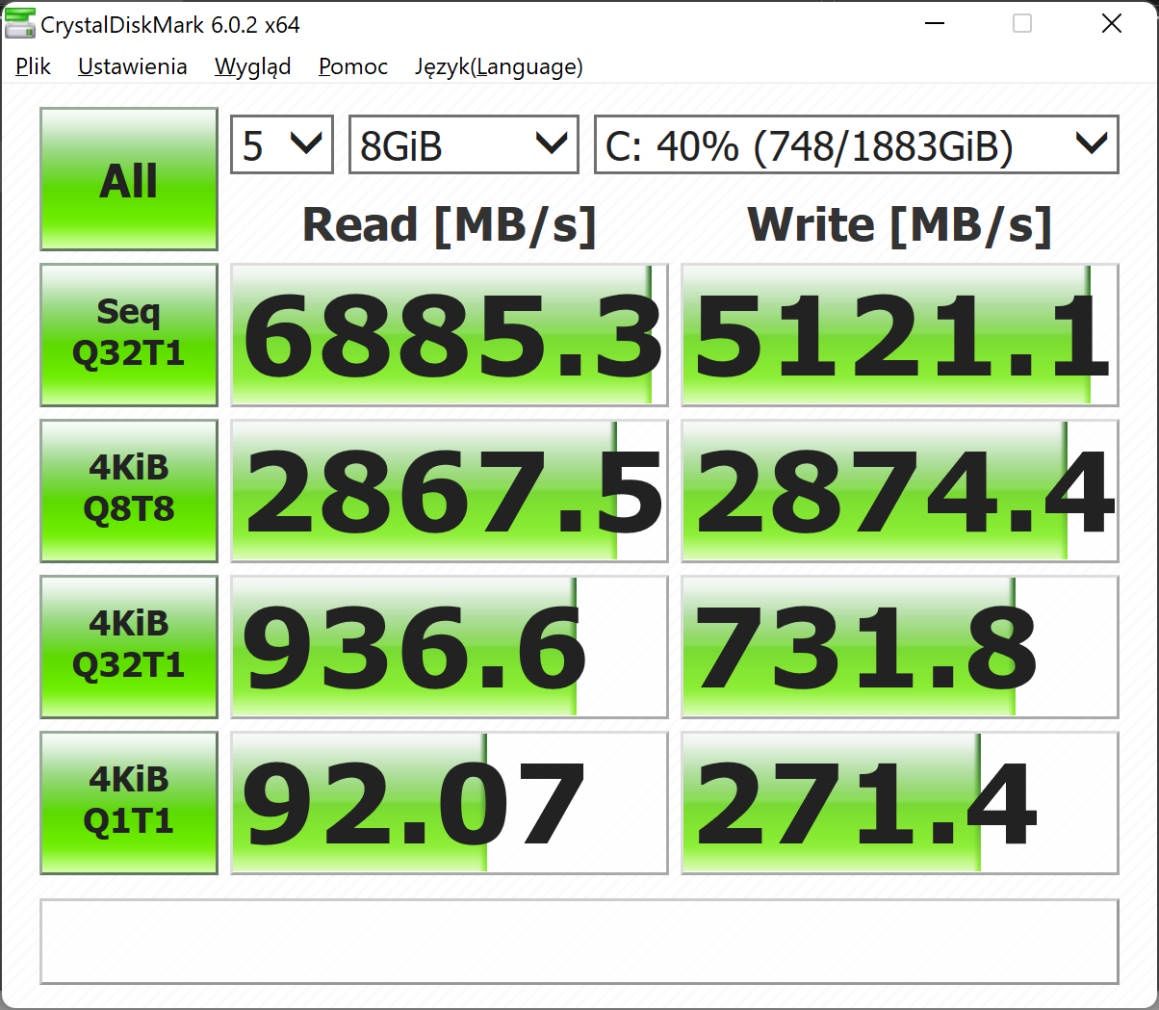
Task: Close the CrystalDiskMark window
Action: click(x=1112, y=24)
